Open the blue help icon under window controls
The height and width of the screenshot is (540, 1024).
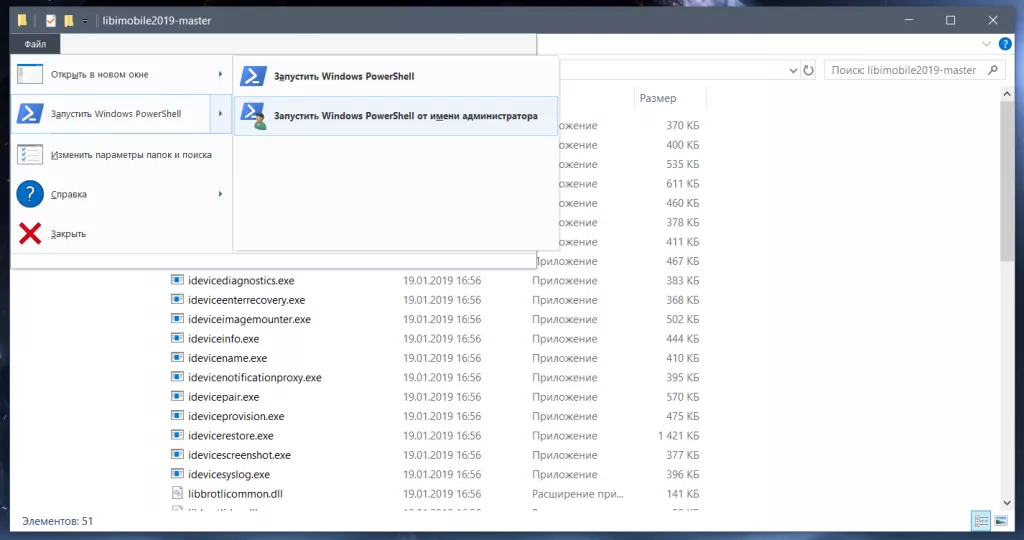click(1004, 44)
